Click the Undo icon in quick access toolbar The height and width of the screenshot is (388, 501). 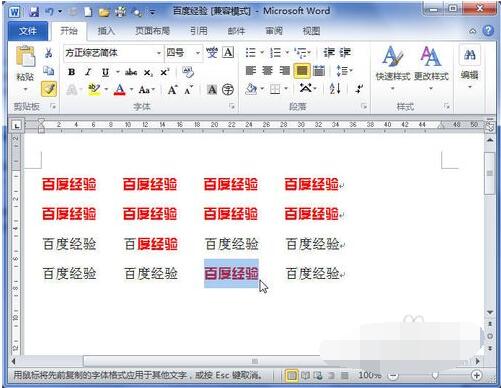49,12
